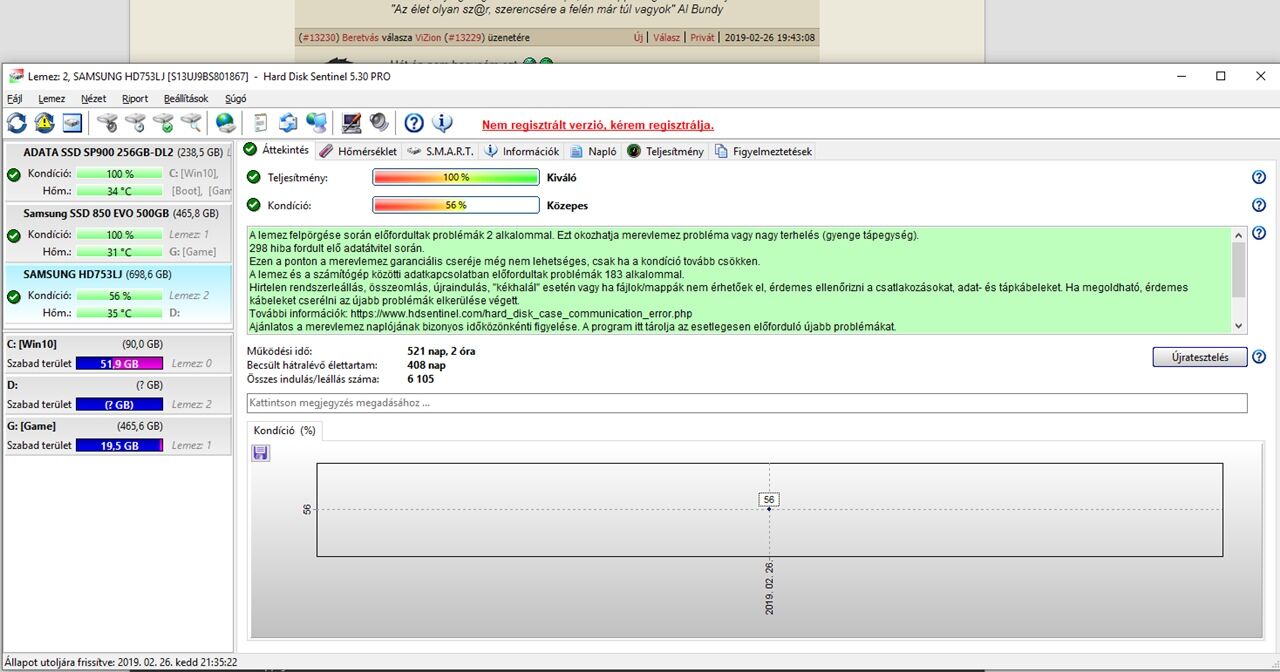Select the D: partition entry
The image size is (1280, 672).
click(x=118, y=395)
